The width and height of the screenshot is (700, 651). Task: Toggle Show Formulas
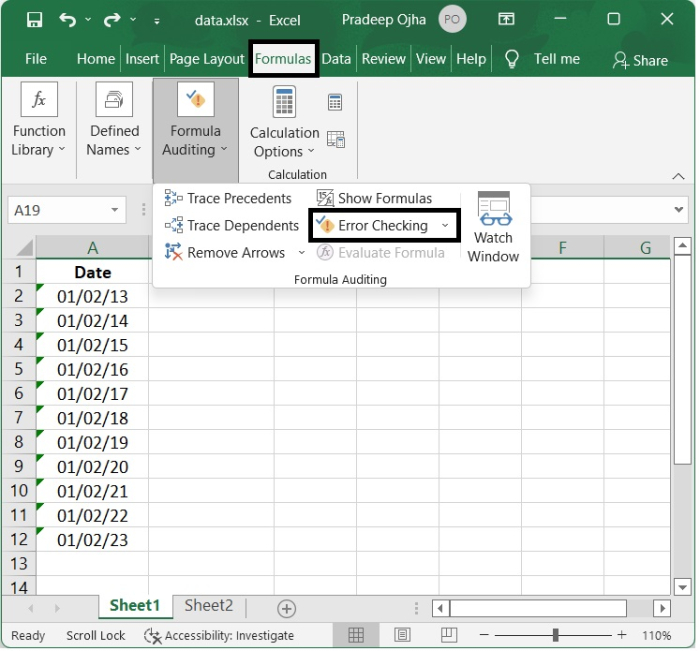click(x=374, y=198)
